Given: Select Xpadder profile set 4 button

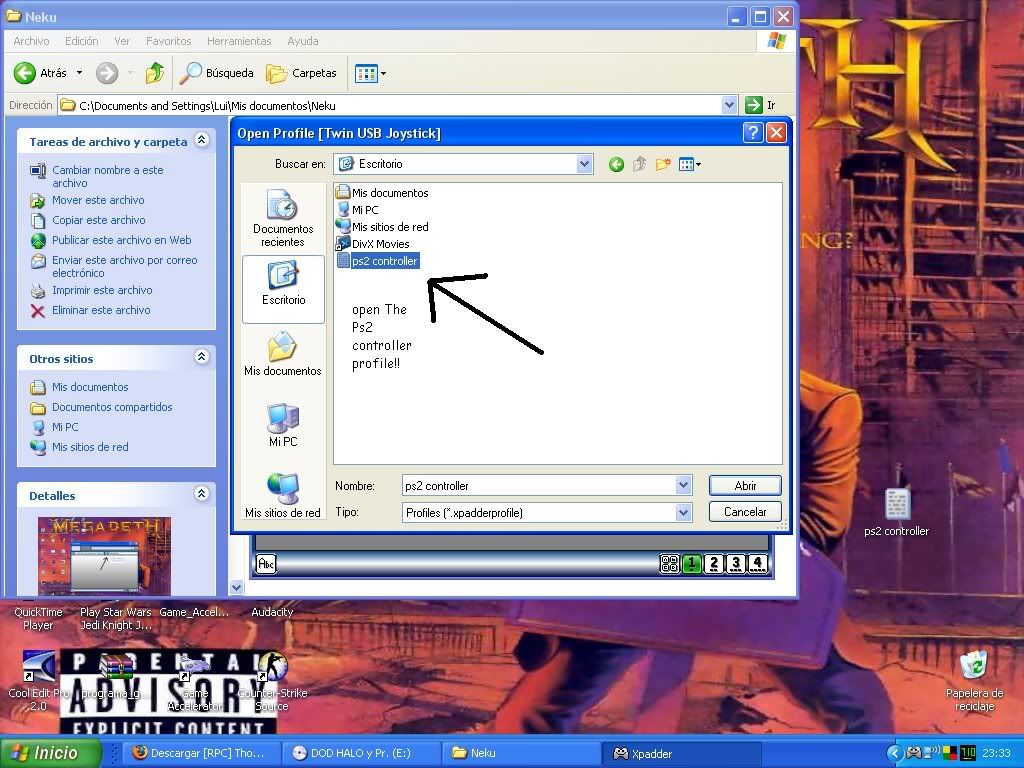Looking at the screenshot, I should (x=757, y=563).
